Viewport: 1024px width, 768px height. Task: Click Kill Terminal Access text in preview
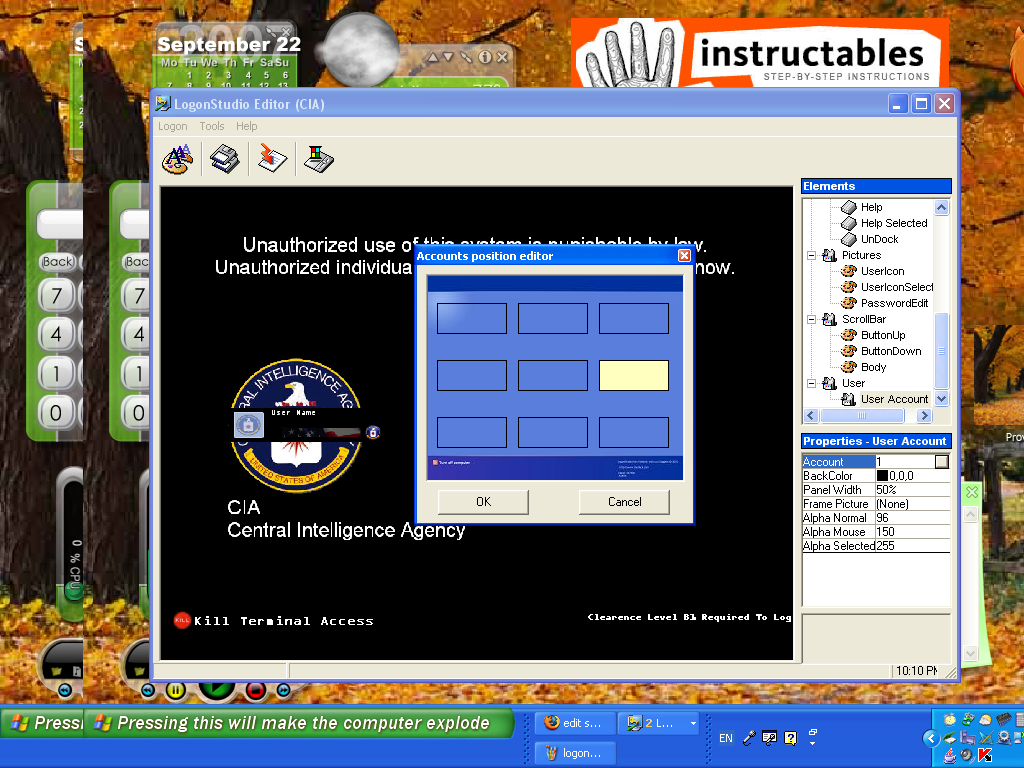pos(283,621)
